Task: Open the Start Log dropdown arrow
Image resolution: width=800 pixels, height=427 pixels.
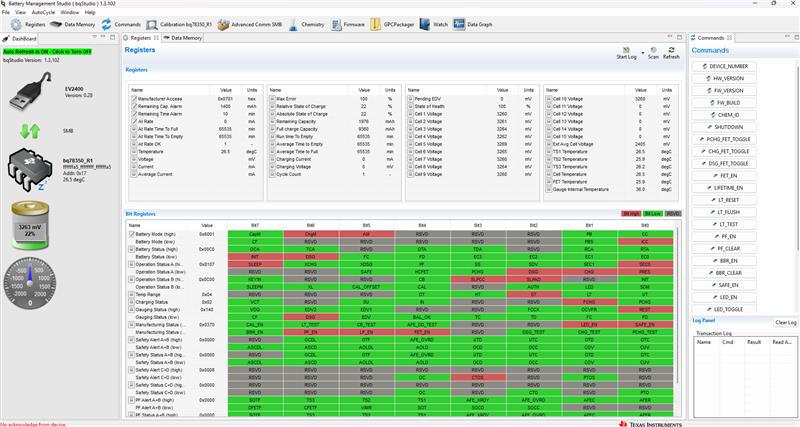Action: tap(642, 53)
